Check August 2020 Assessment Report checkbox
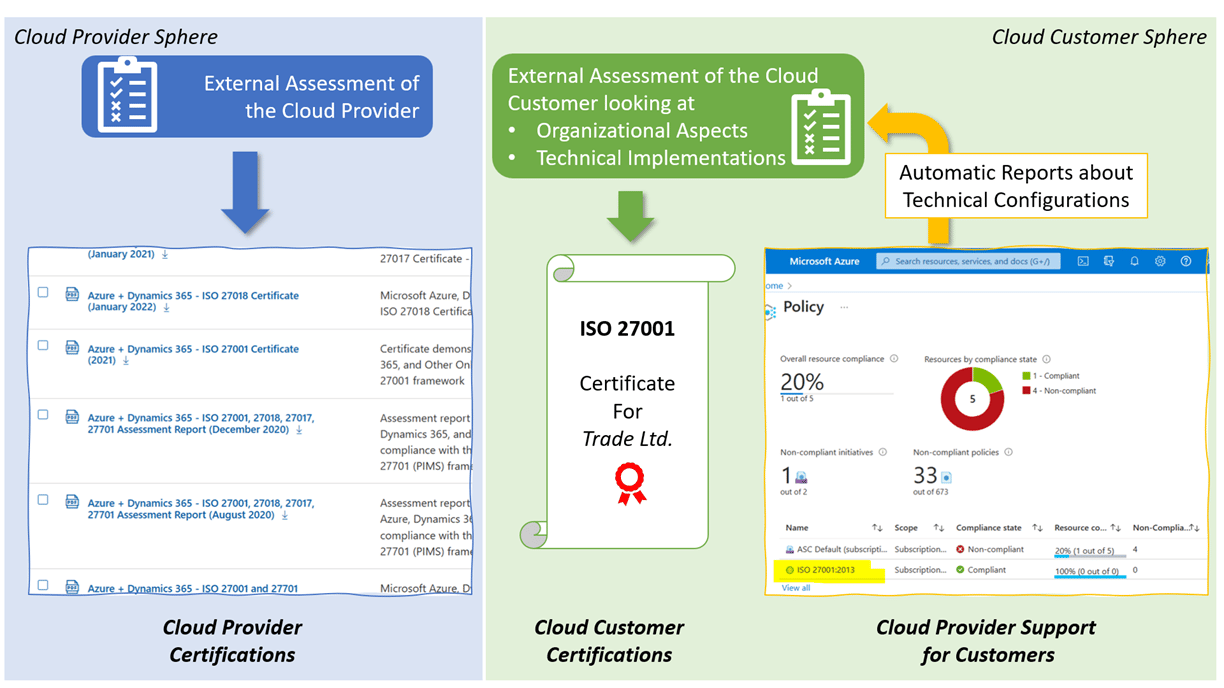The width and height of the screenshot is (1224, 688). tap(43, 499)
